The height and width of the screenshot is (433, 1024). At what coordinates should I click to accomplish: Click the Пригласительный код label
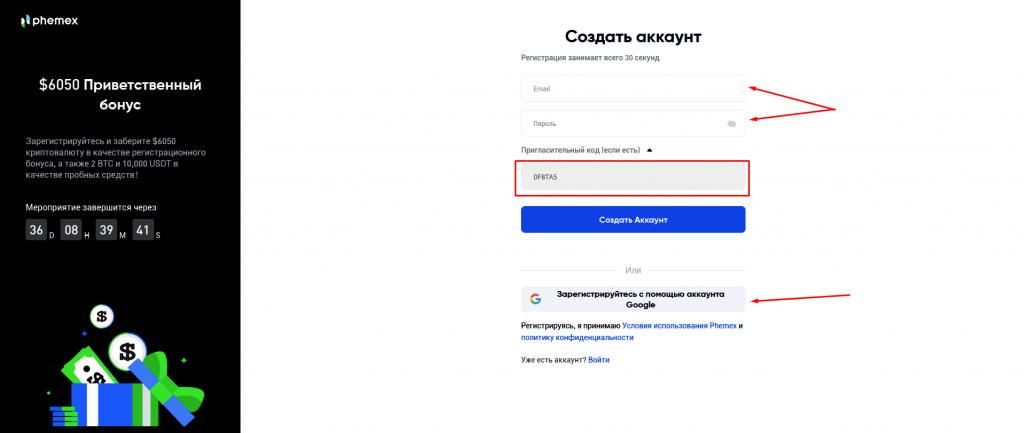point(580,150)
